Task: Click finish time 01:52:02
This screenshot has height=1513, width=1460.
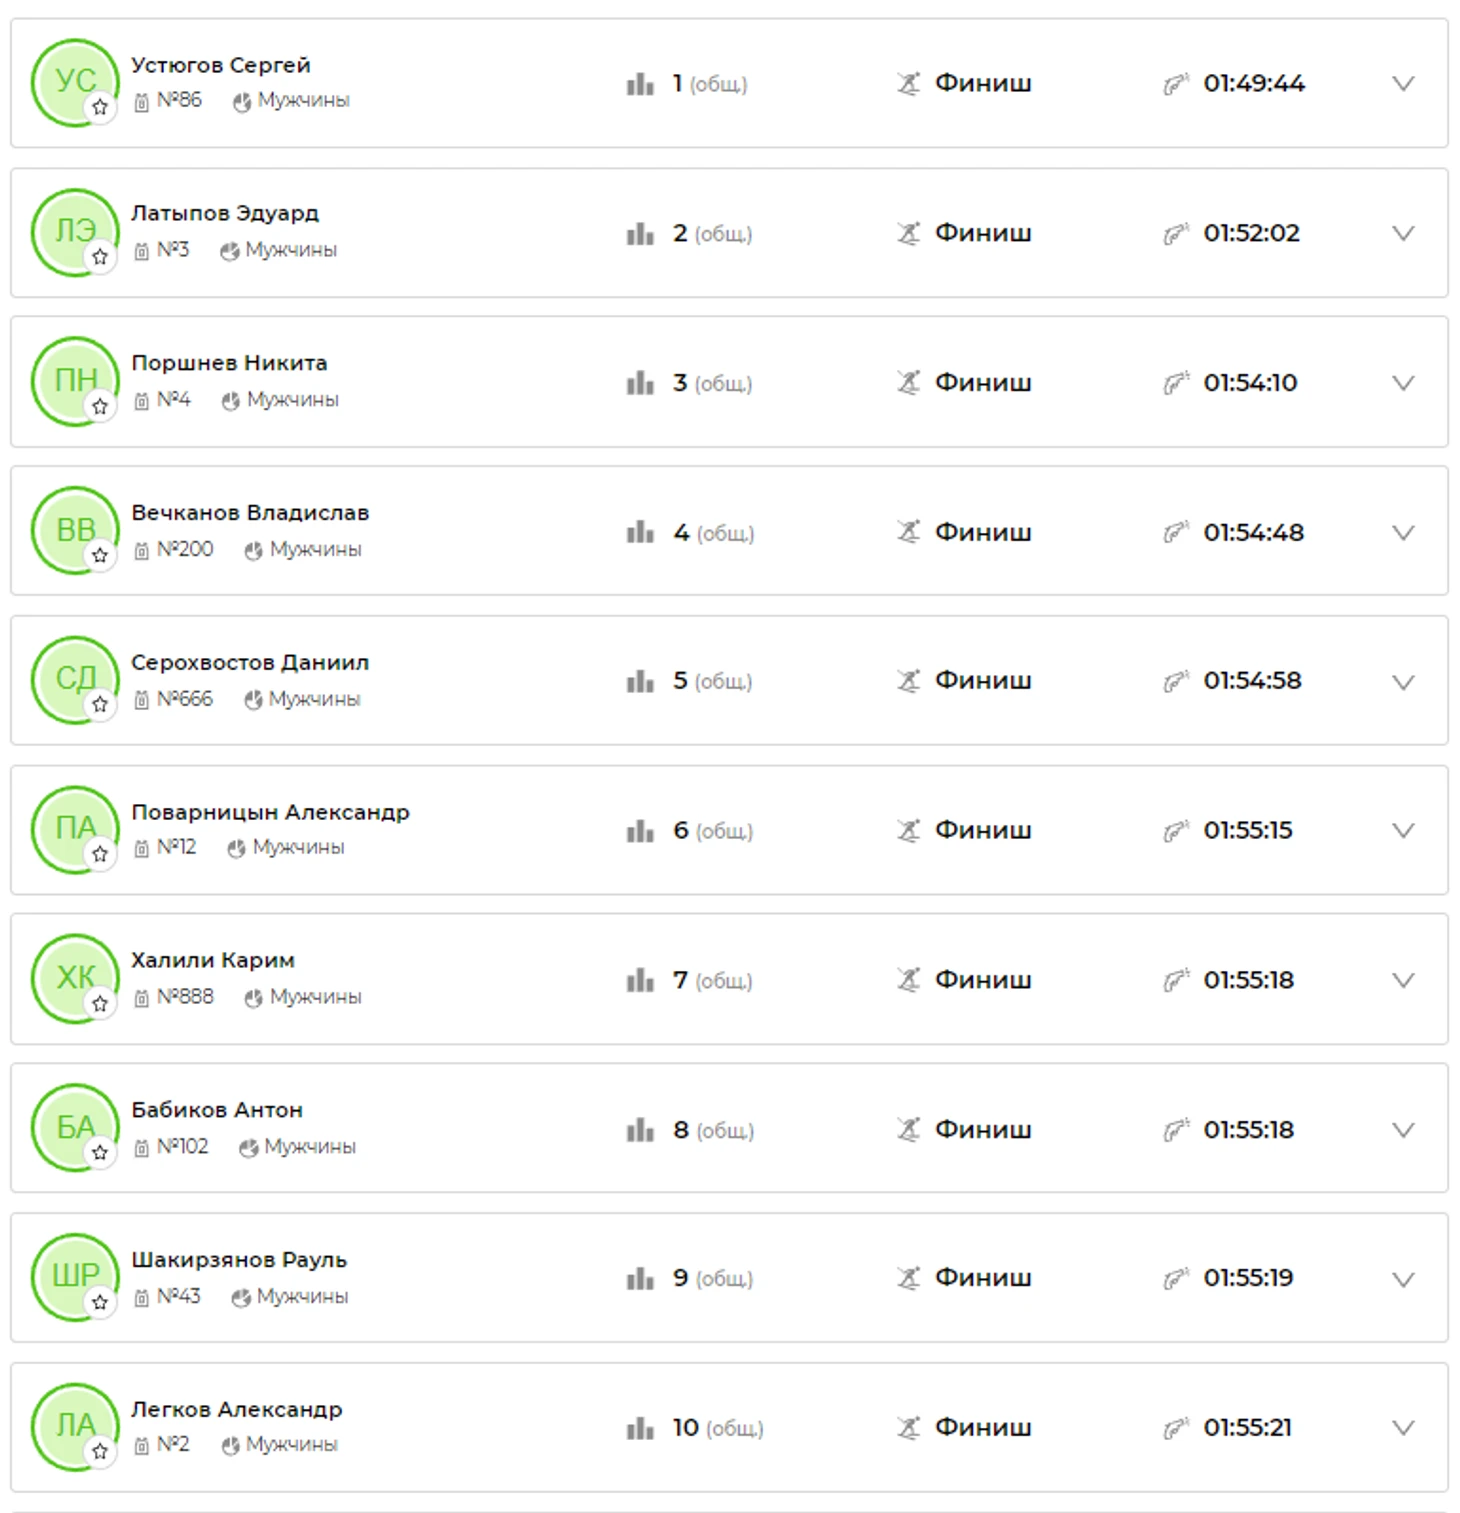Action: click(1252, 233)
